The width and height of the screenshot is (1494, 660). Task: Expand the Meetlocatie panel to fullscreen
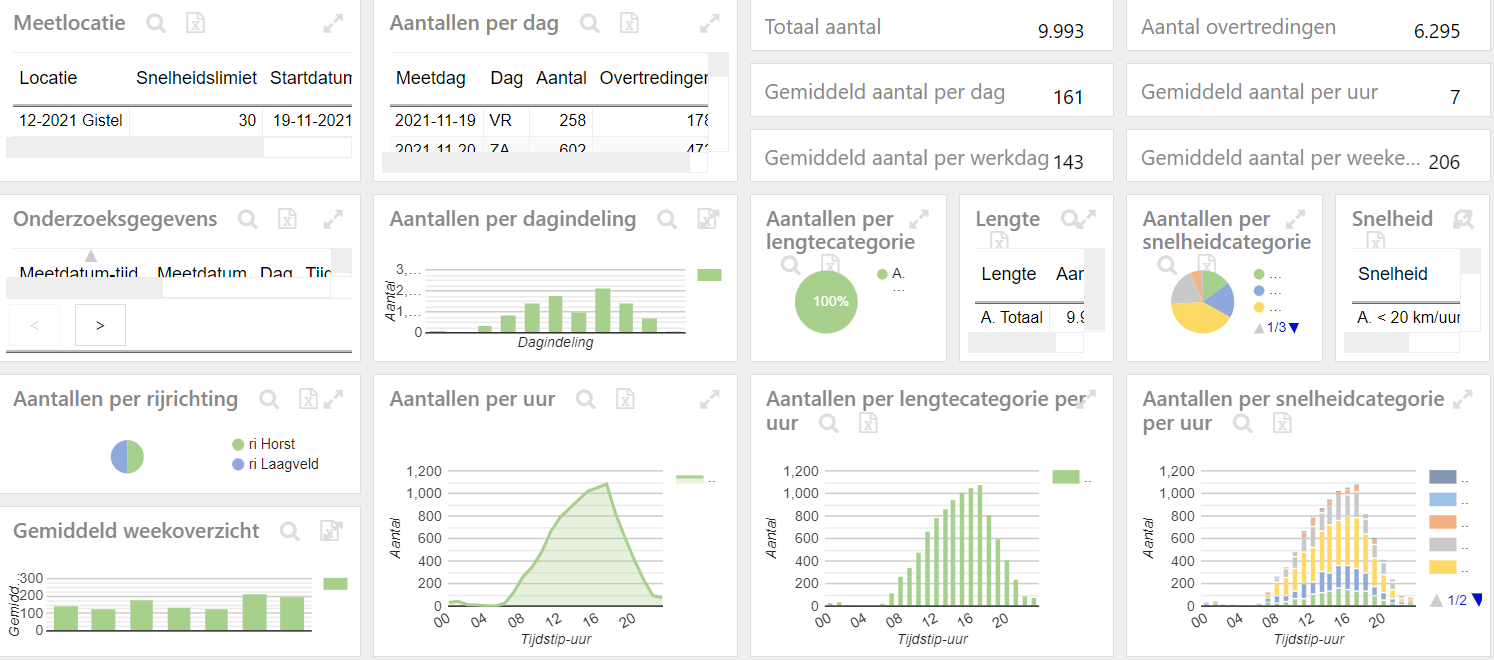[x=334, y=23]
